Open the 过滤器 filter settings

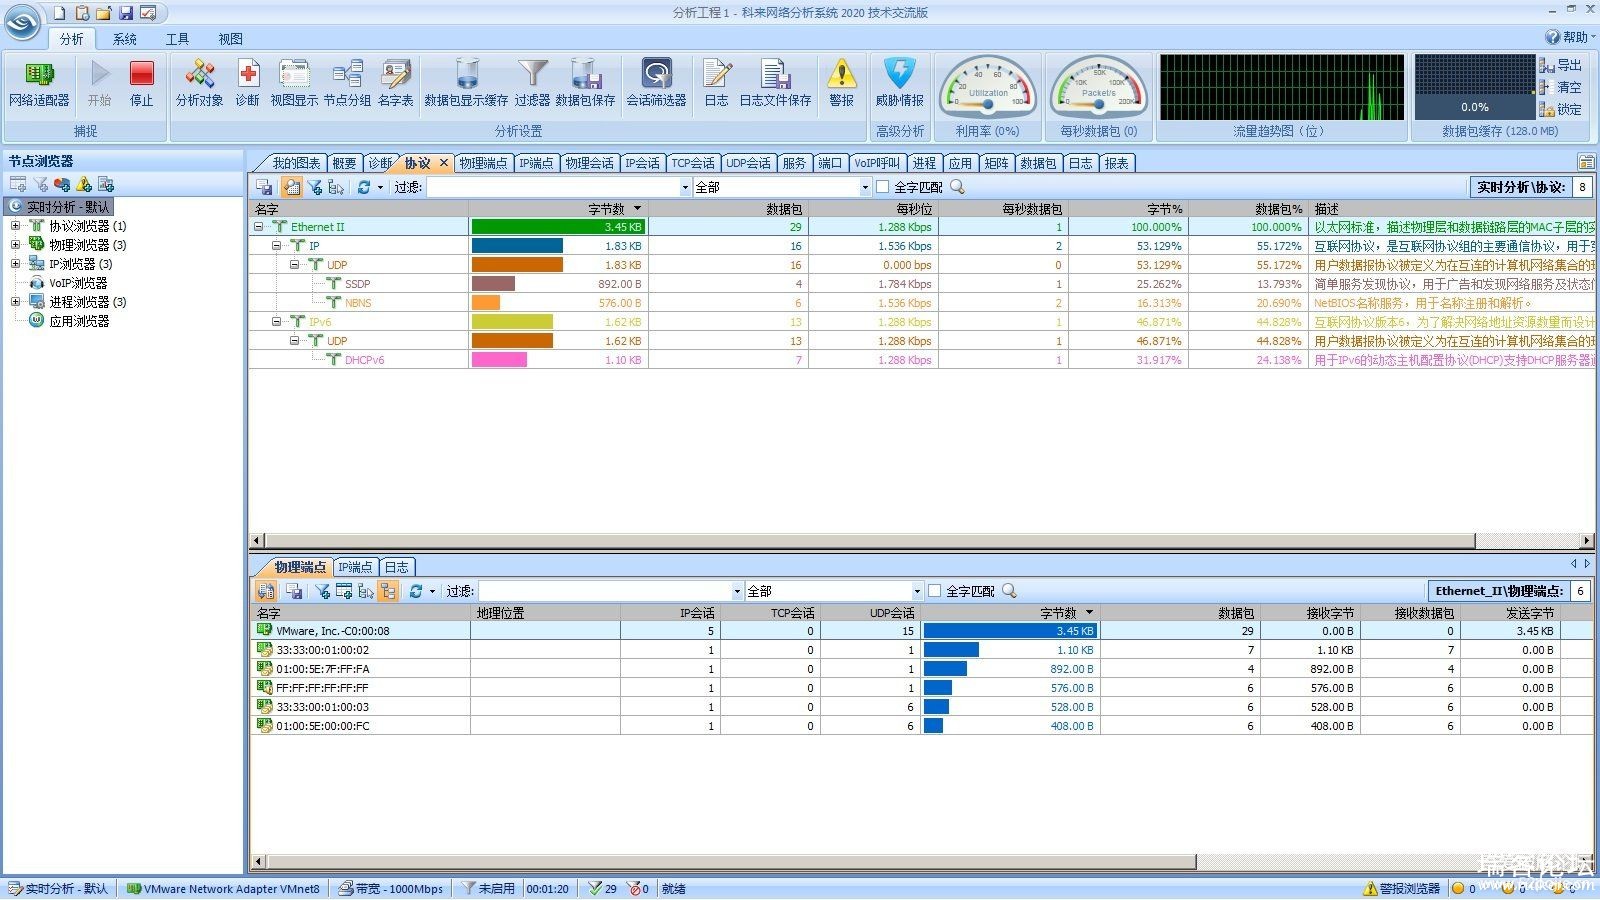pos(532,84)
